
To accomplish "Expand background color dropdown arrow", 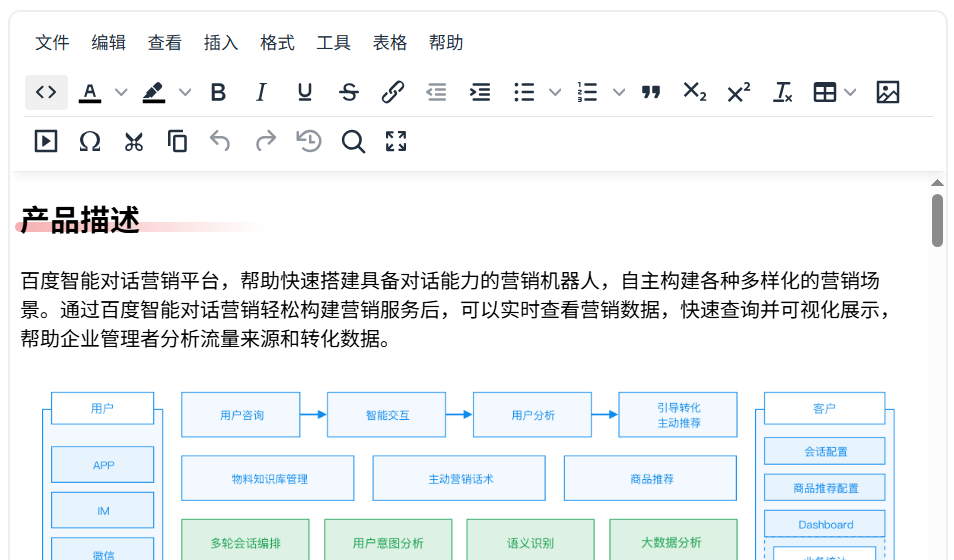I will coord(185,93).
